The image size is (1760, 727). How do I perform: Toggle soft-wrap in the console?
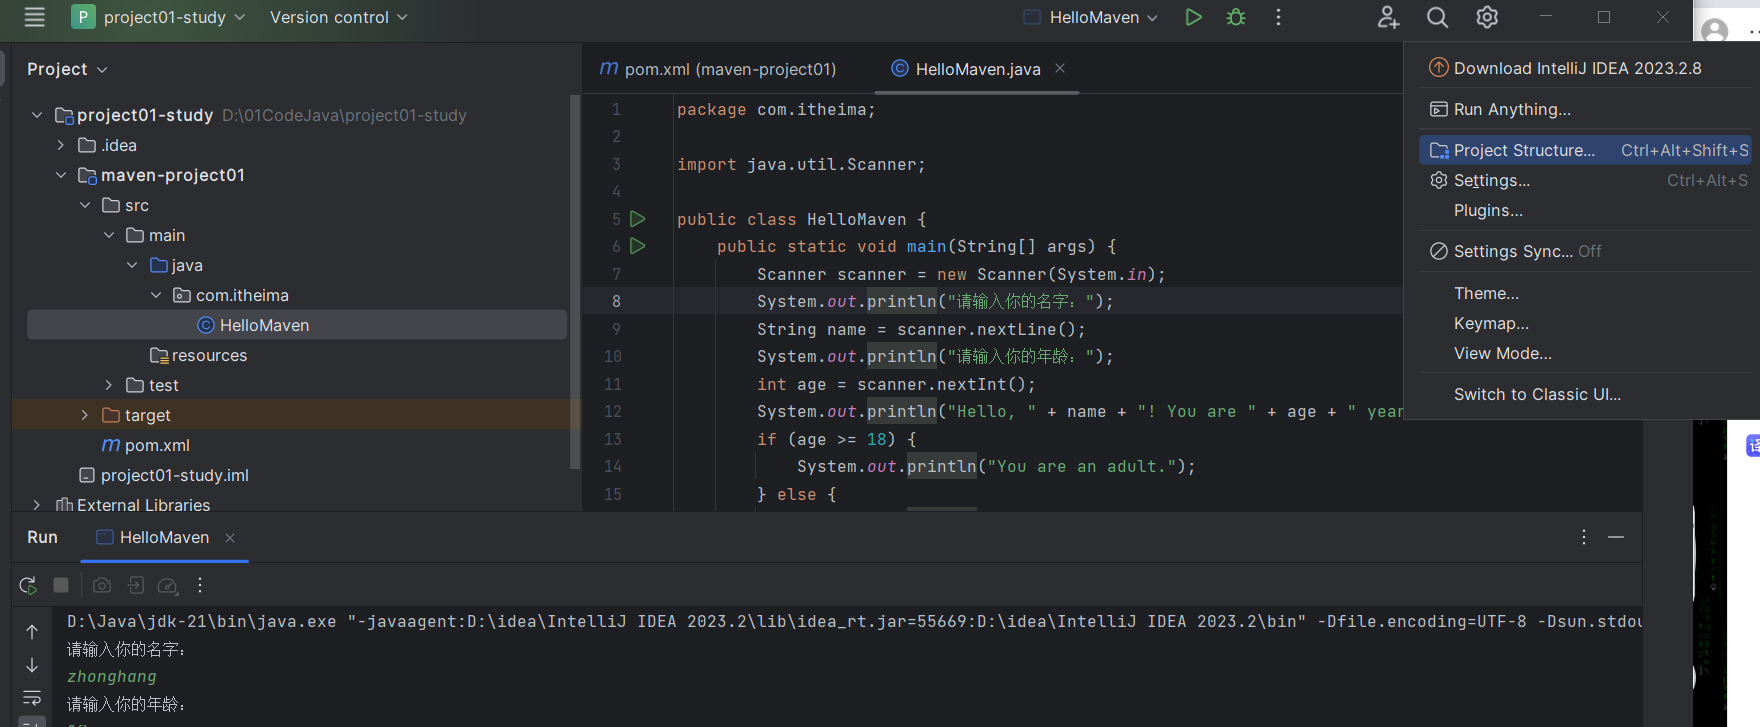pos(32,697)
